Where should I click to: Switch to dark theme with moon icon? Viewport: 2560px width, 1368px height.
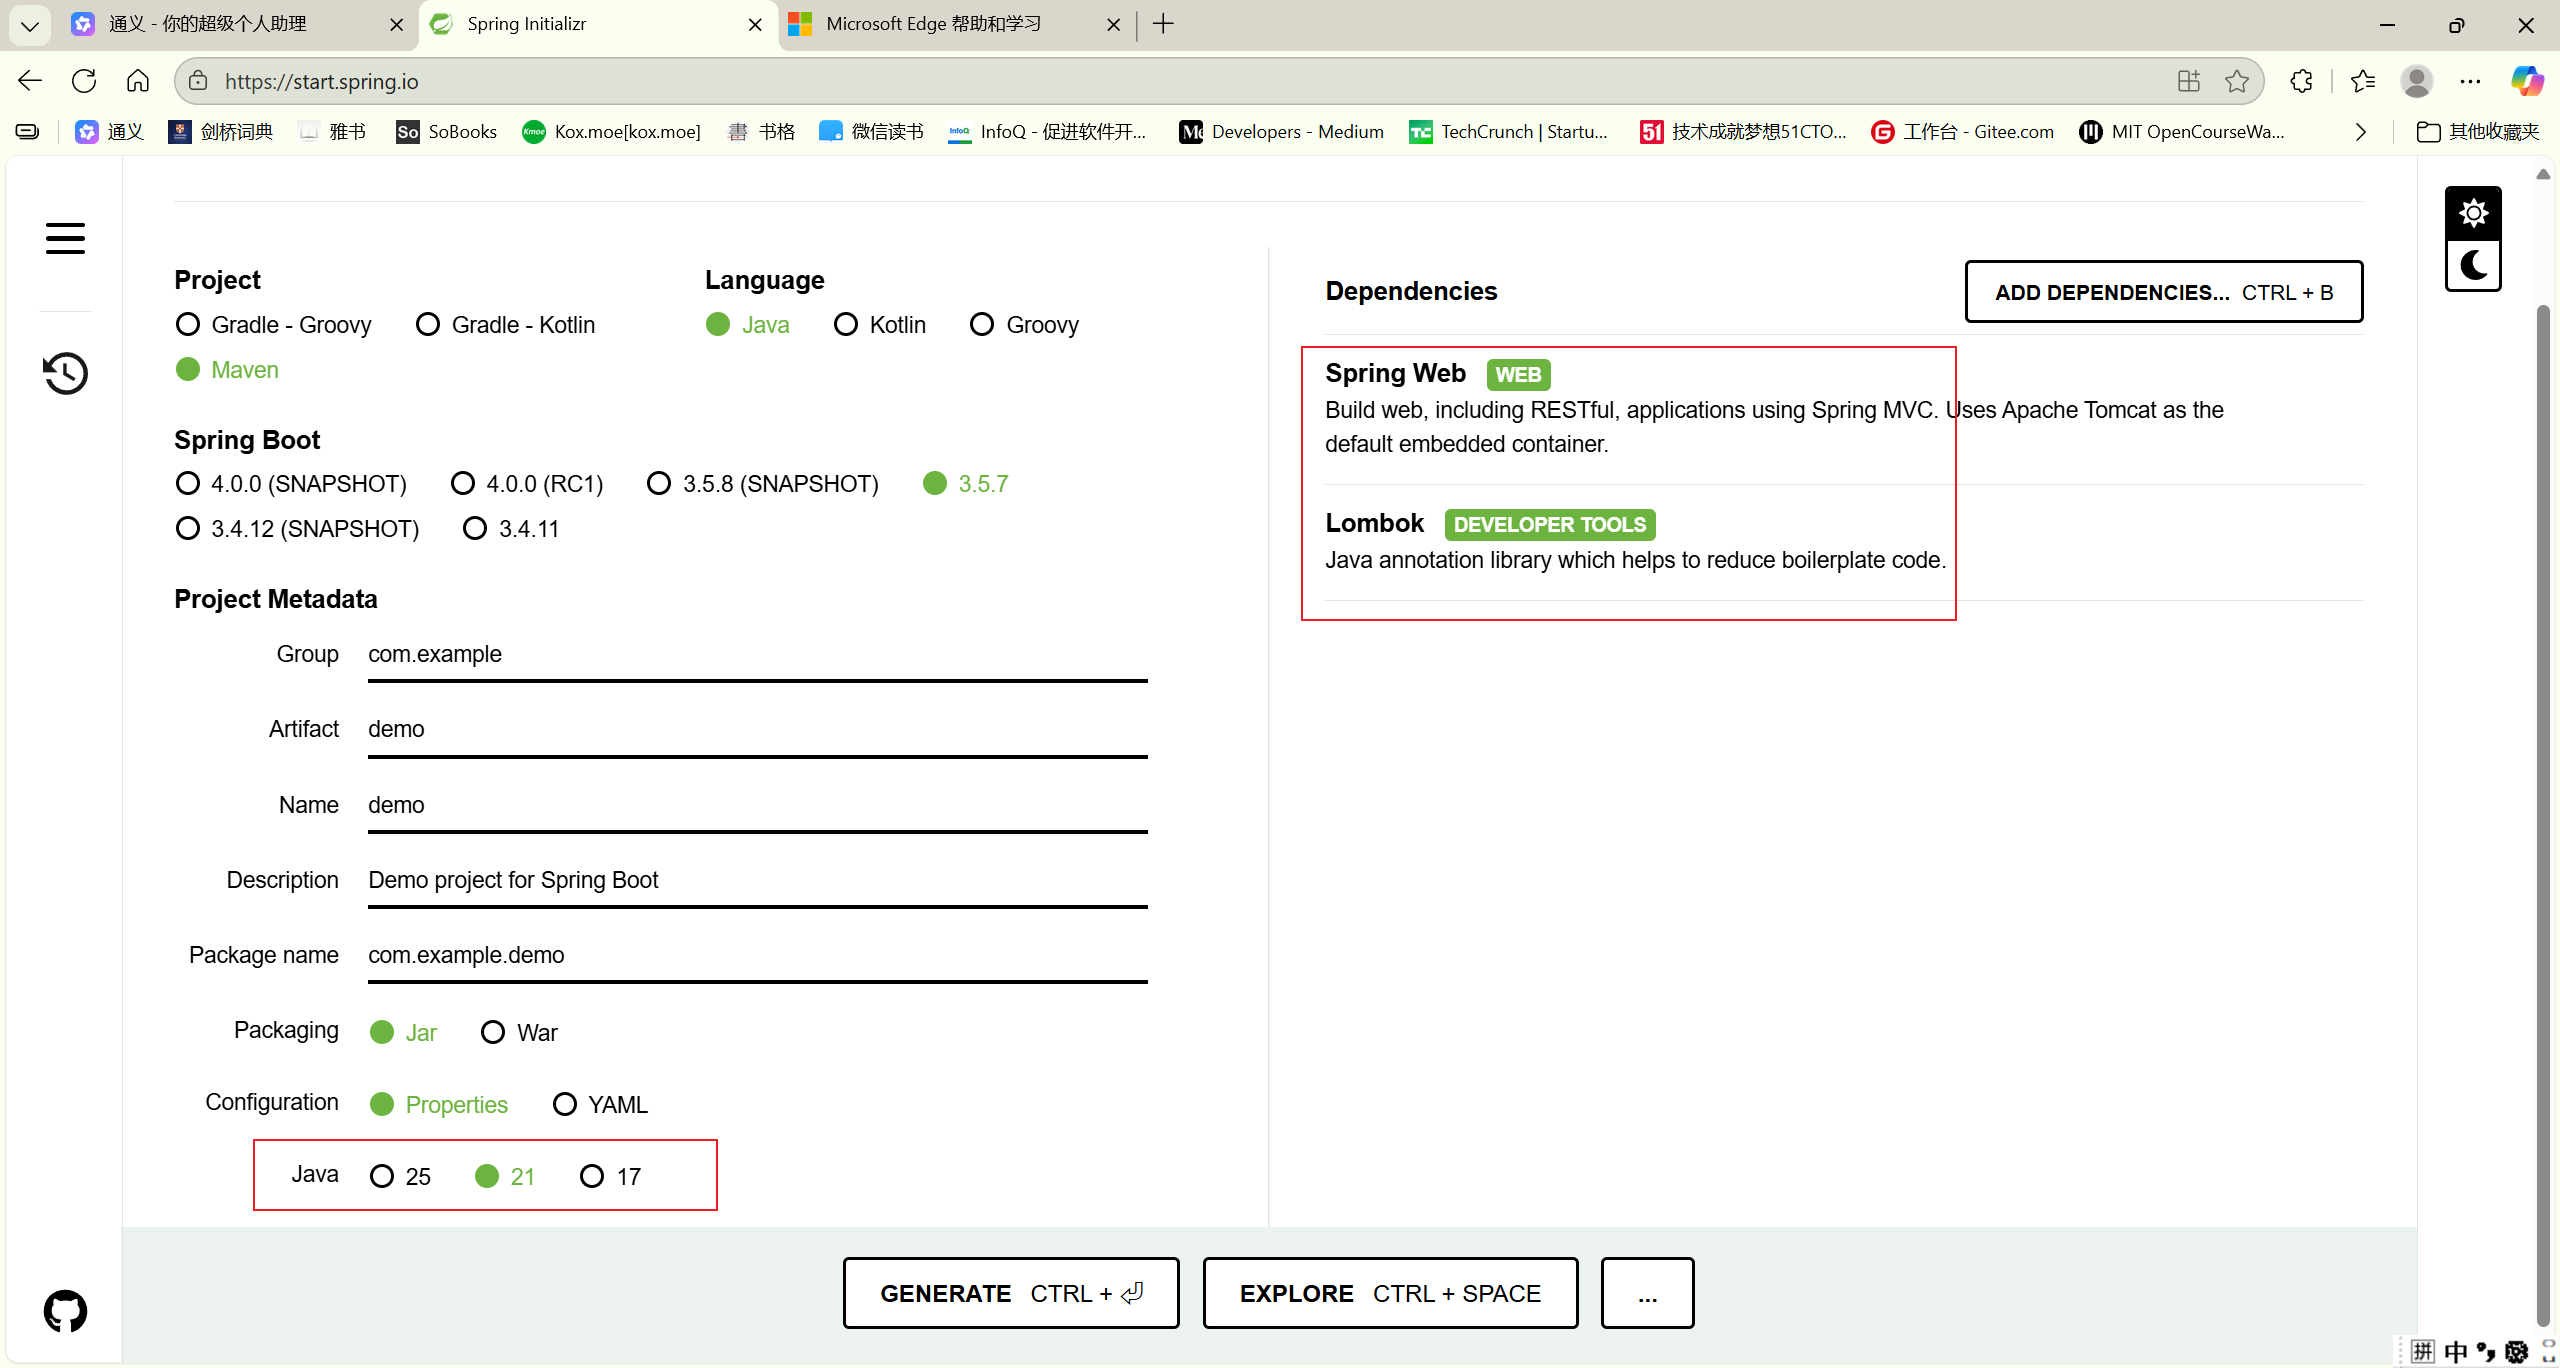tap(2473, 266)
